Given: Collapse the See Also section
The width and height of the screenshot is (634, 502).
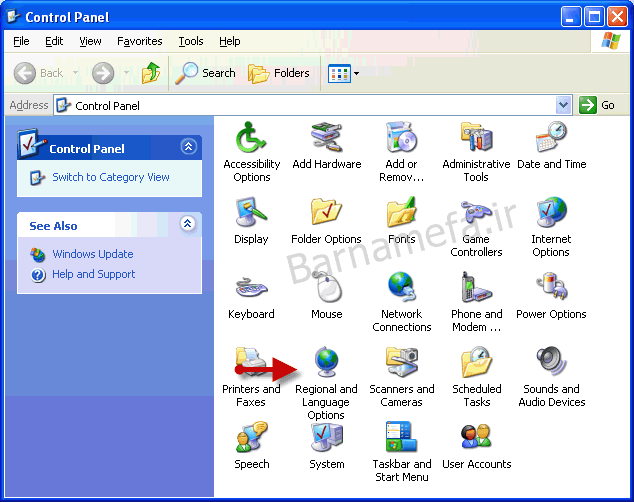Looking at the screenshot, I should 188,225.
